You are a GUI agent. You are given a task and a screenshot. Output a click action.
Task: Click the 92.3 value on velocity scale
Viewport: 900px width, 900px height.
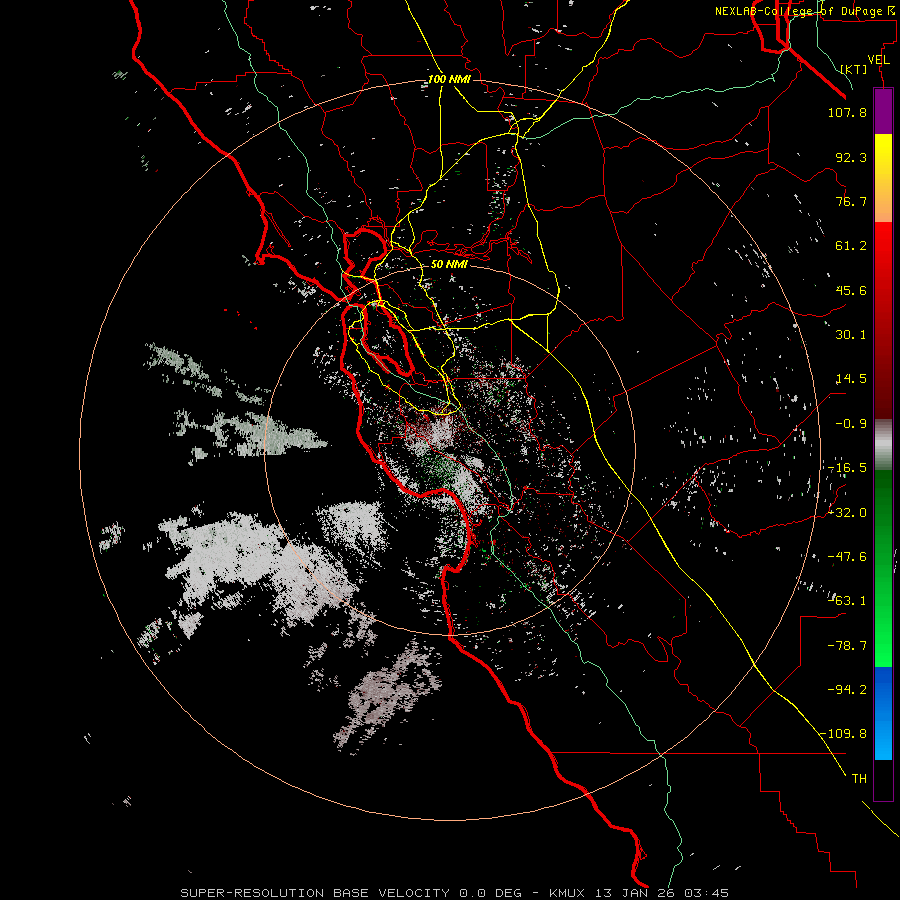coord(851,157)
